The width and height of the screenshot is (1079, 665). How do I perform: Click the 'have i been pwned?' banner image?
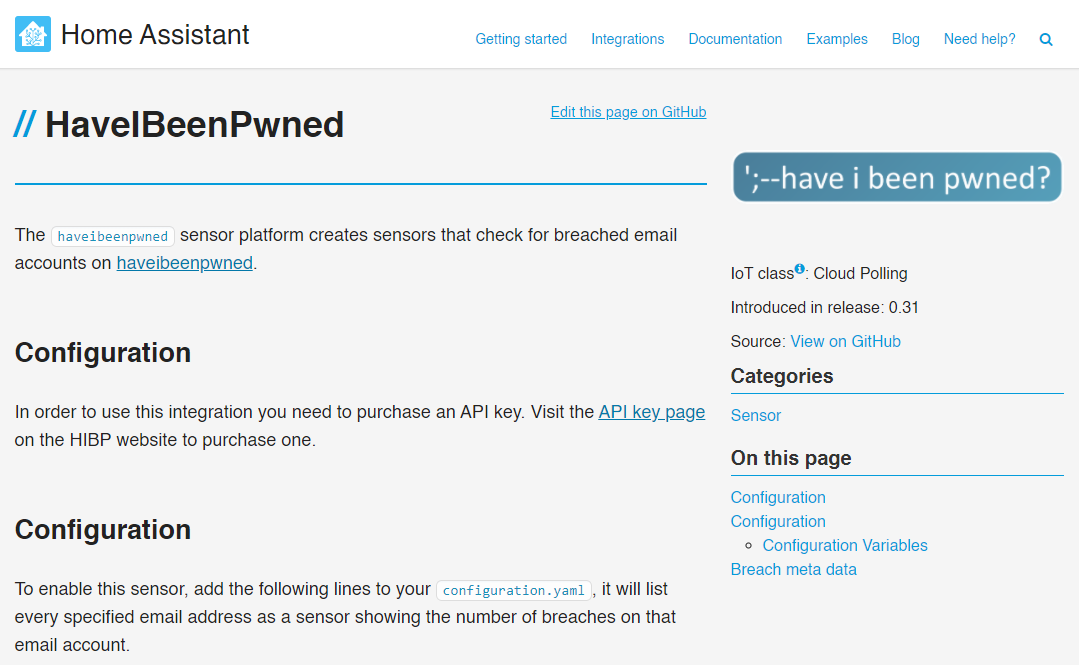click(x=897, y=177)
